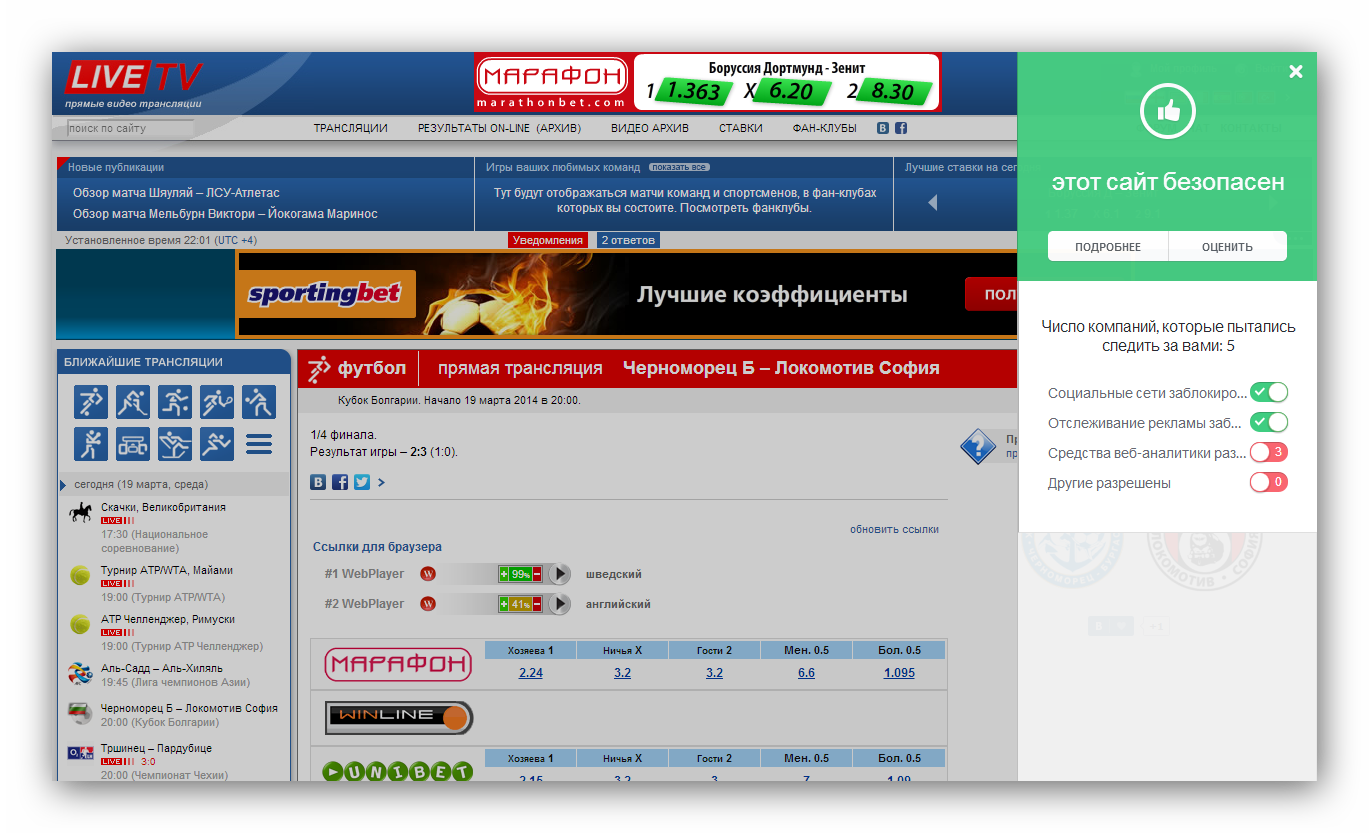Open the all-sports hamburger menu icon

259,444
